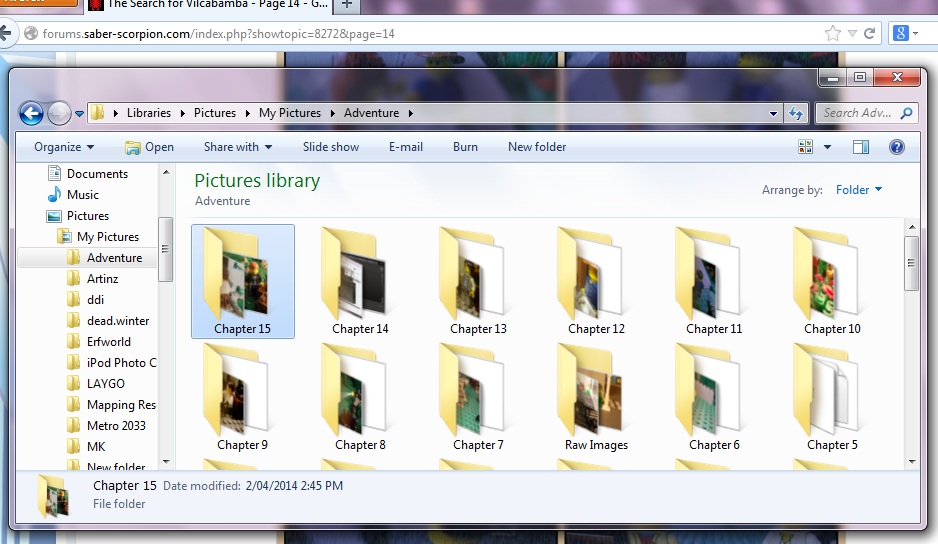938x544 pixels.
Task: Select the Chapter 13 folder
Action: click(x=478, y=281)
